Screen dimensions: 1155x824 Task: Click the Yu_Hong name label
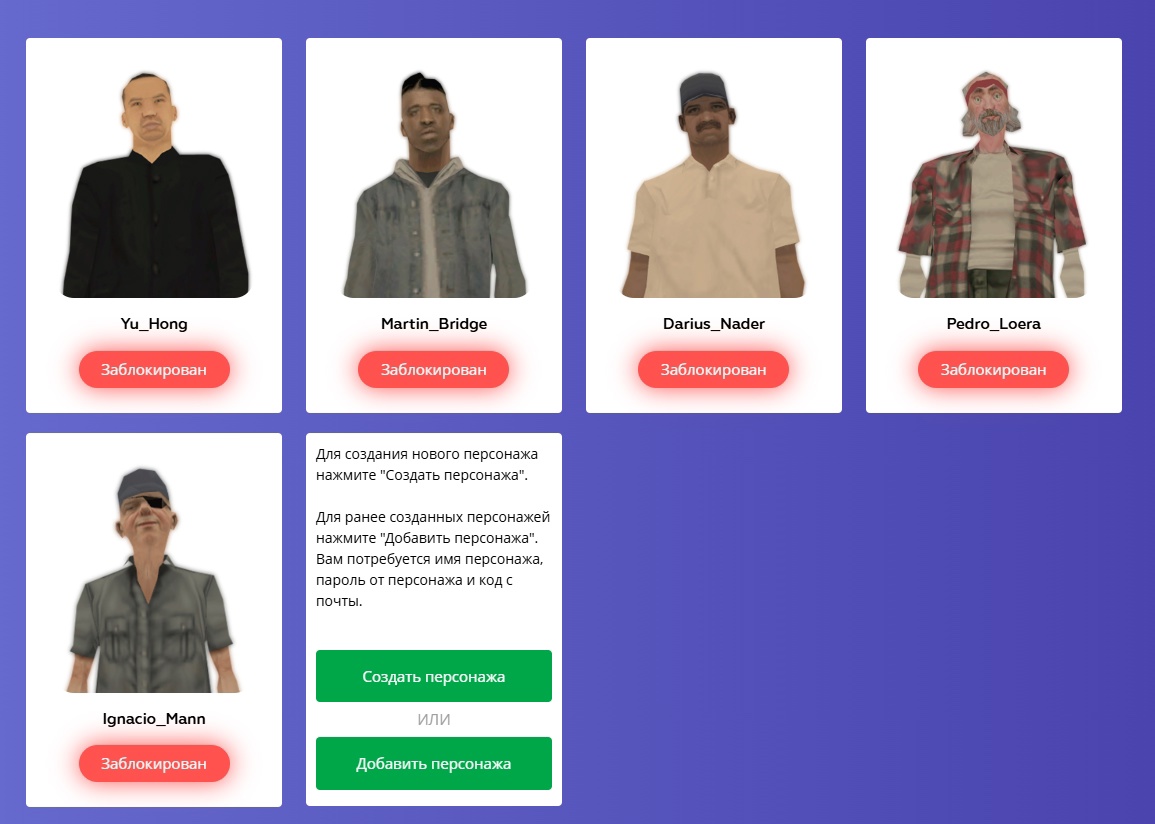pos(154,324)
